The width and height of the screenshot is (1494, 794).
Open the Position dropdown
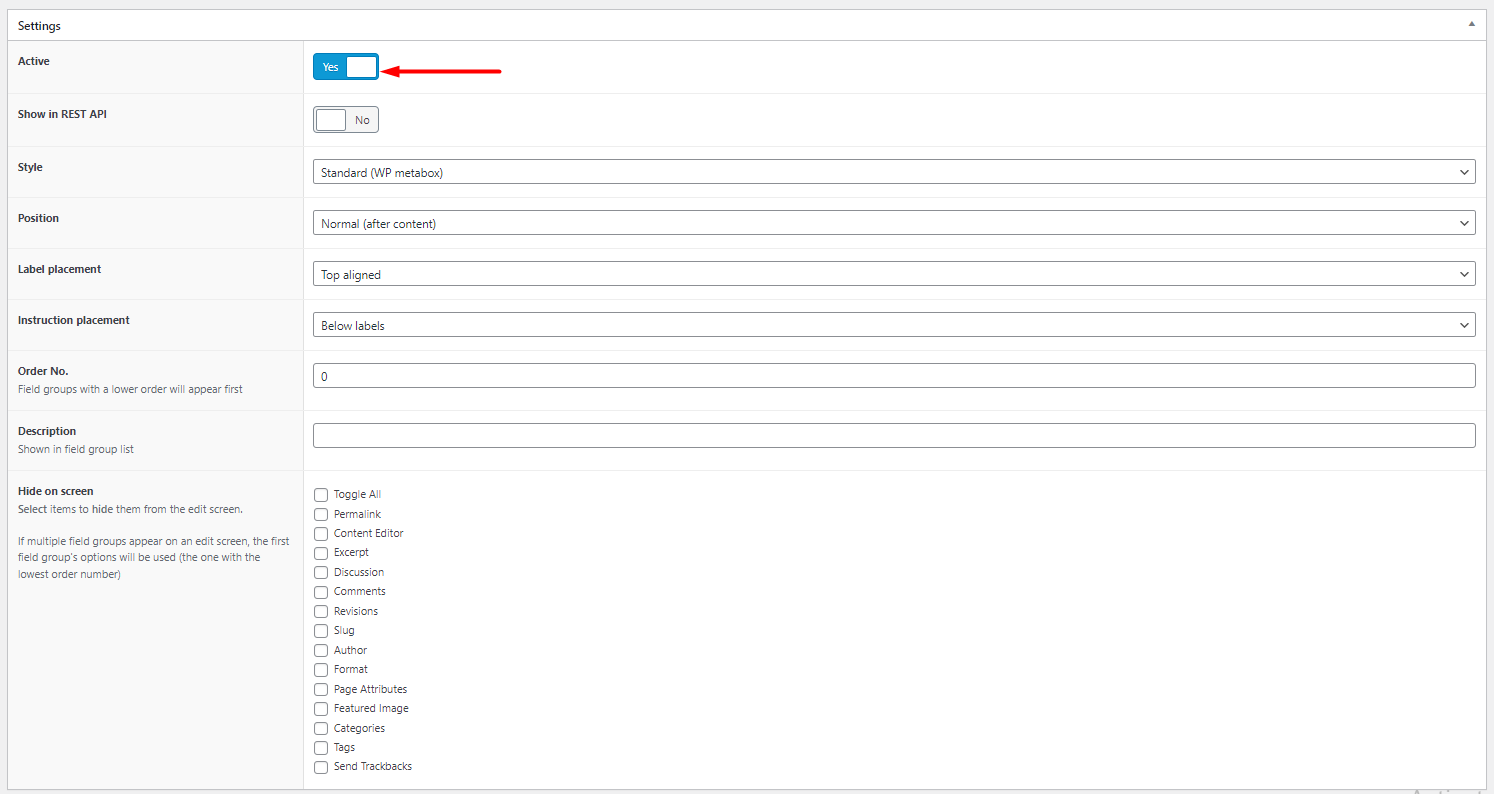894,222
